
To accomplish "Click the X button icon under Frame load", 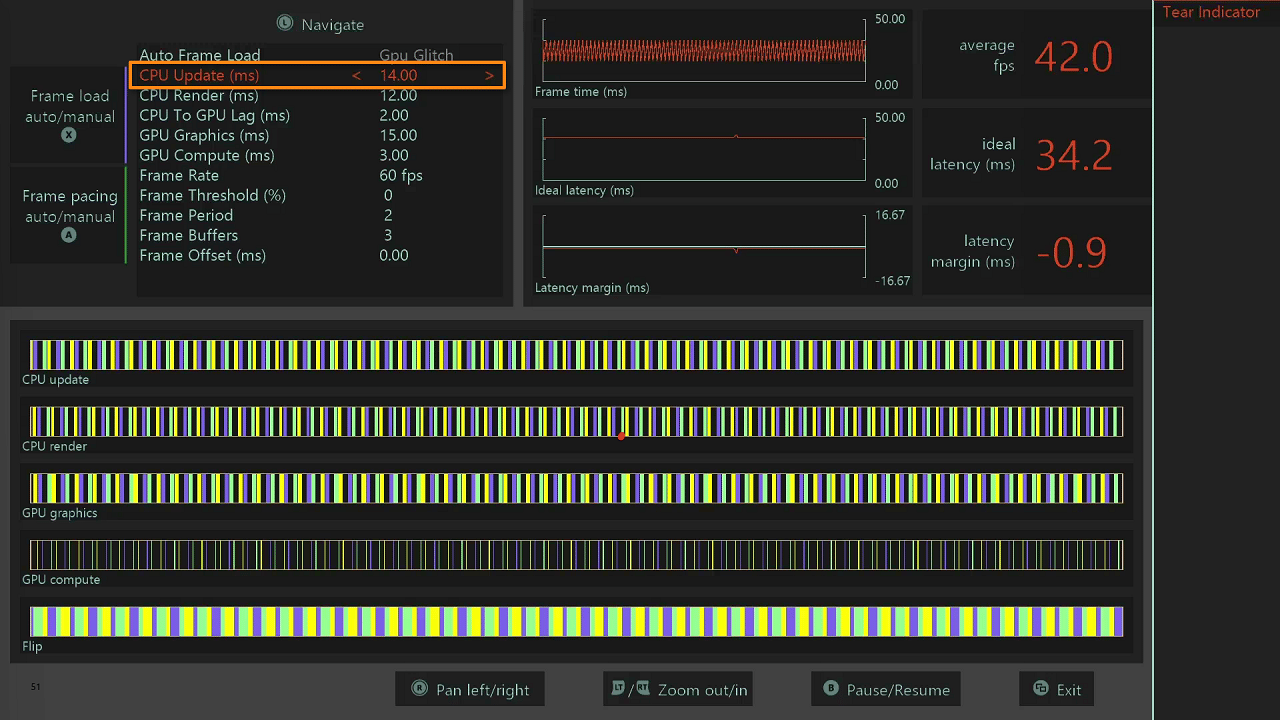I will [x=69, y=135].
